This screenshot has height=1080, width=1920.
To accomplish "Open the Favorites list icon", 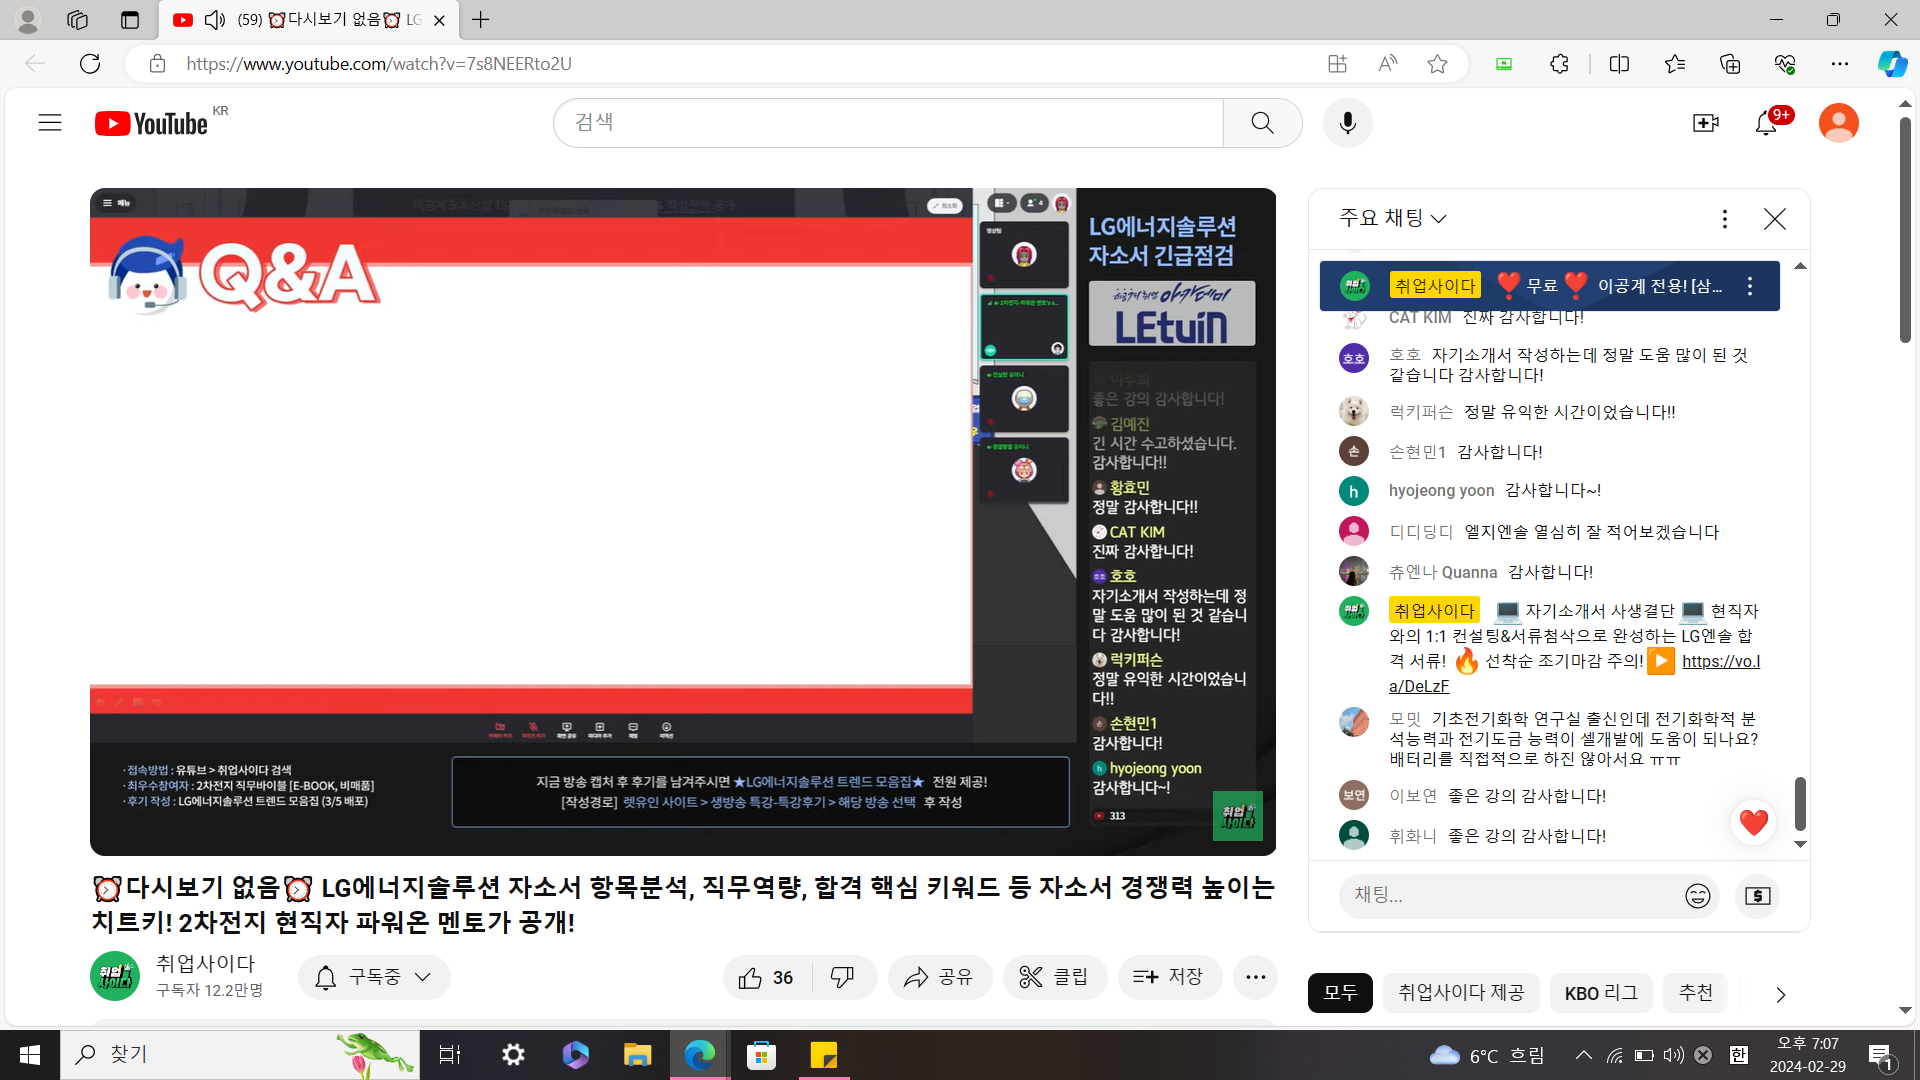I will [x=1675, y=64].
